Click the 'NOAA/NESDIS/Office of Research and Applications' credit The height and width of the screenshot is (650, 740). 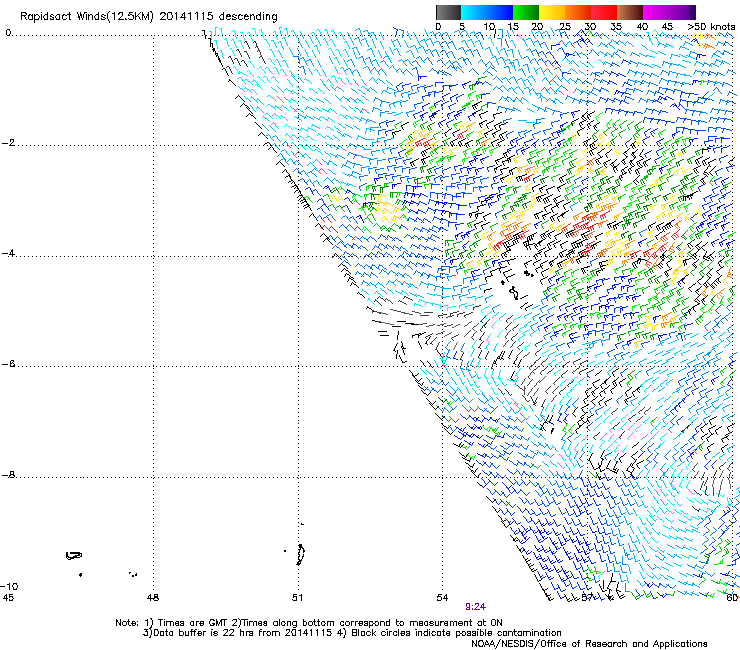589,644
